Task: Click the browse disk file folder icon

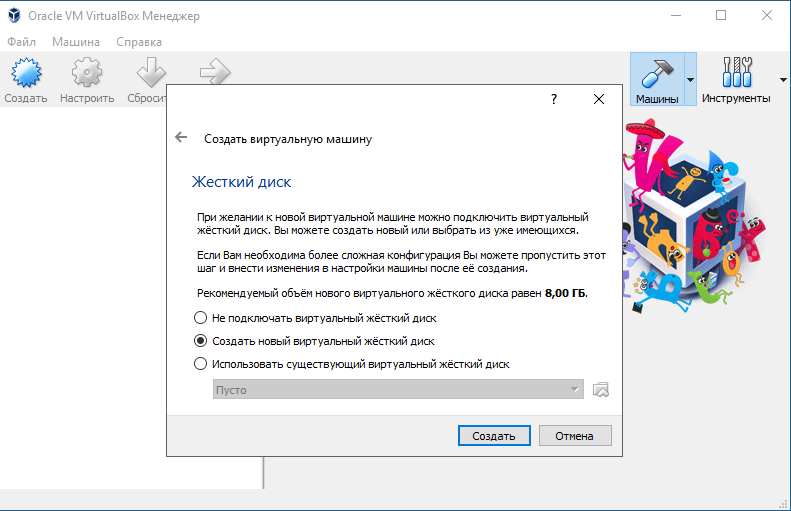Action: coord(601,389)
